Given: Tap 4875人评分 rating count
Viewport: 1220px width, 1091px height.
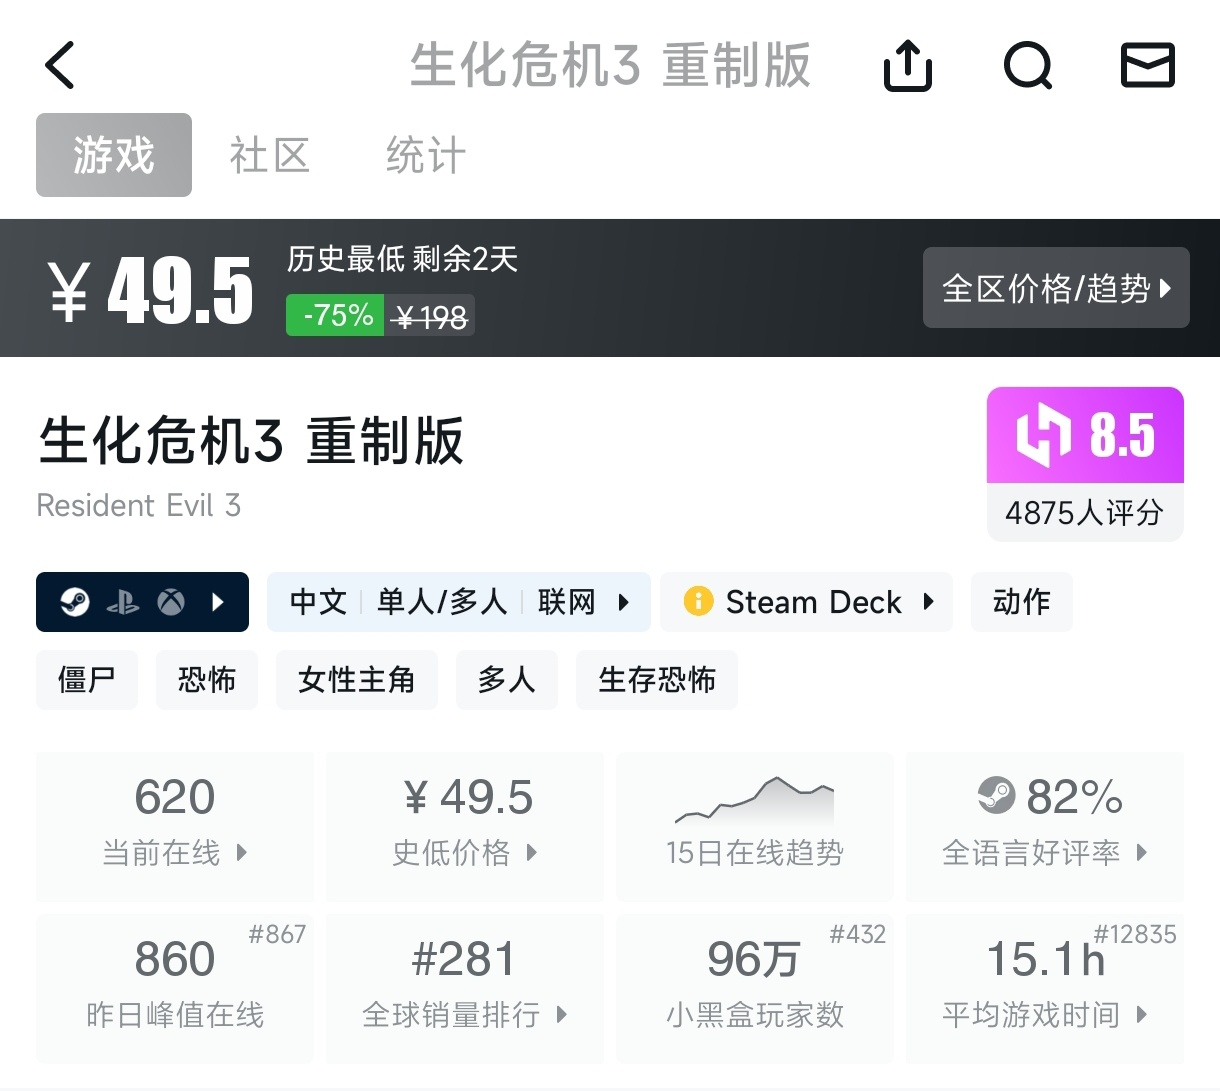Looking at the screenshot, I should (x=1085, y=513).
